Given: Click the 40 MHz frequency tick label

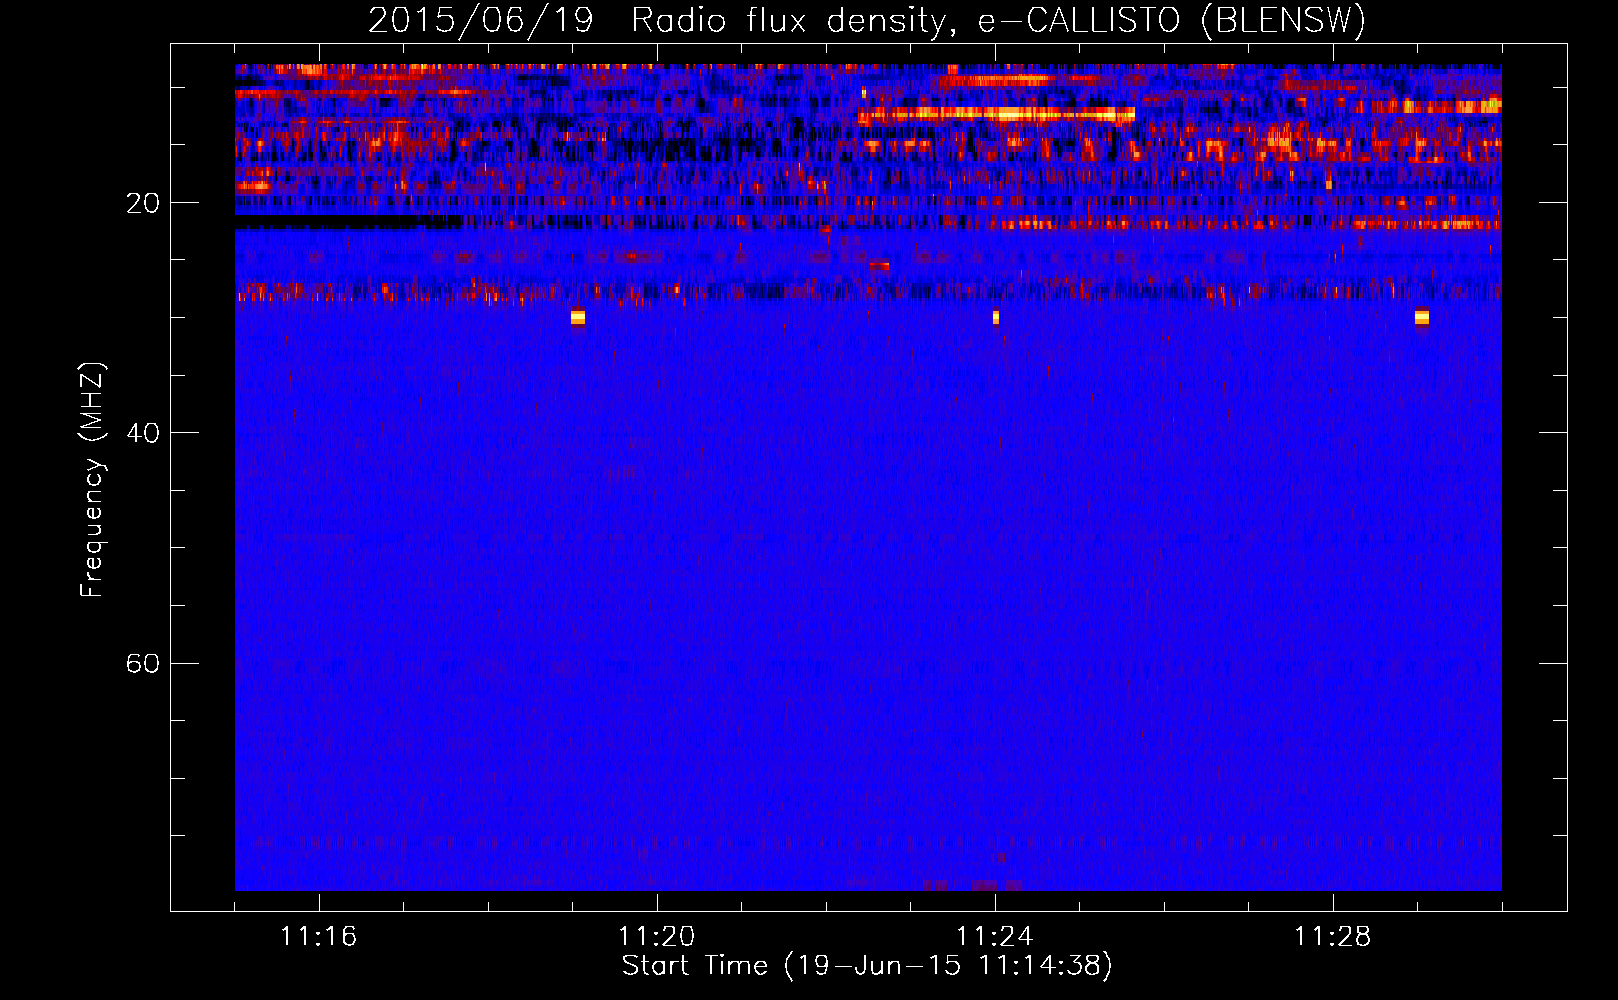Looking at the screenshot, I should click(x=143, y=433).
